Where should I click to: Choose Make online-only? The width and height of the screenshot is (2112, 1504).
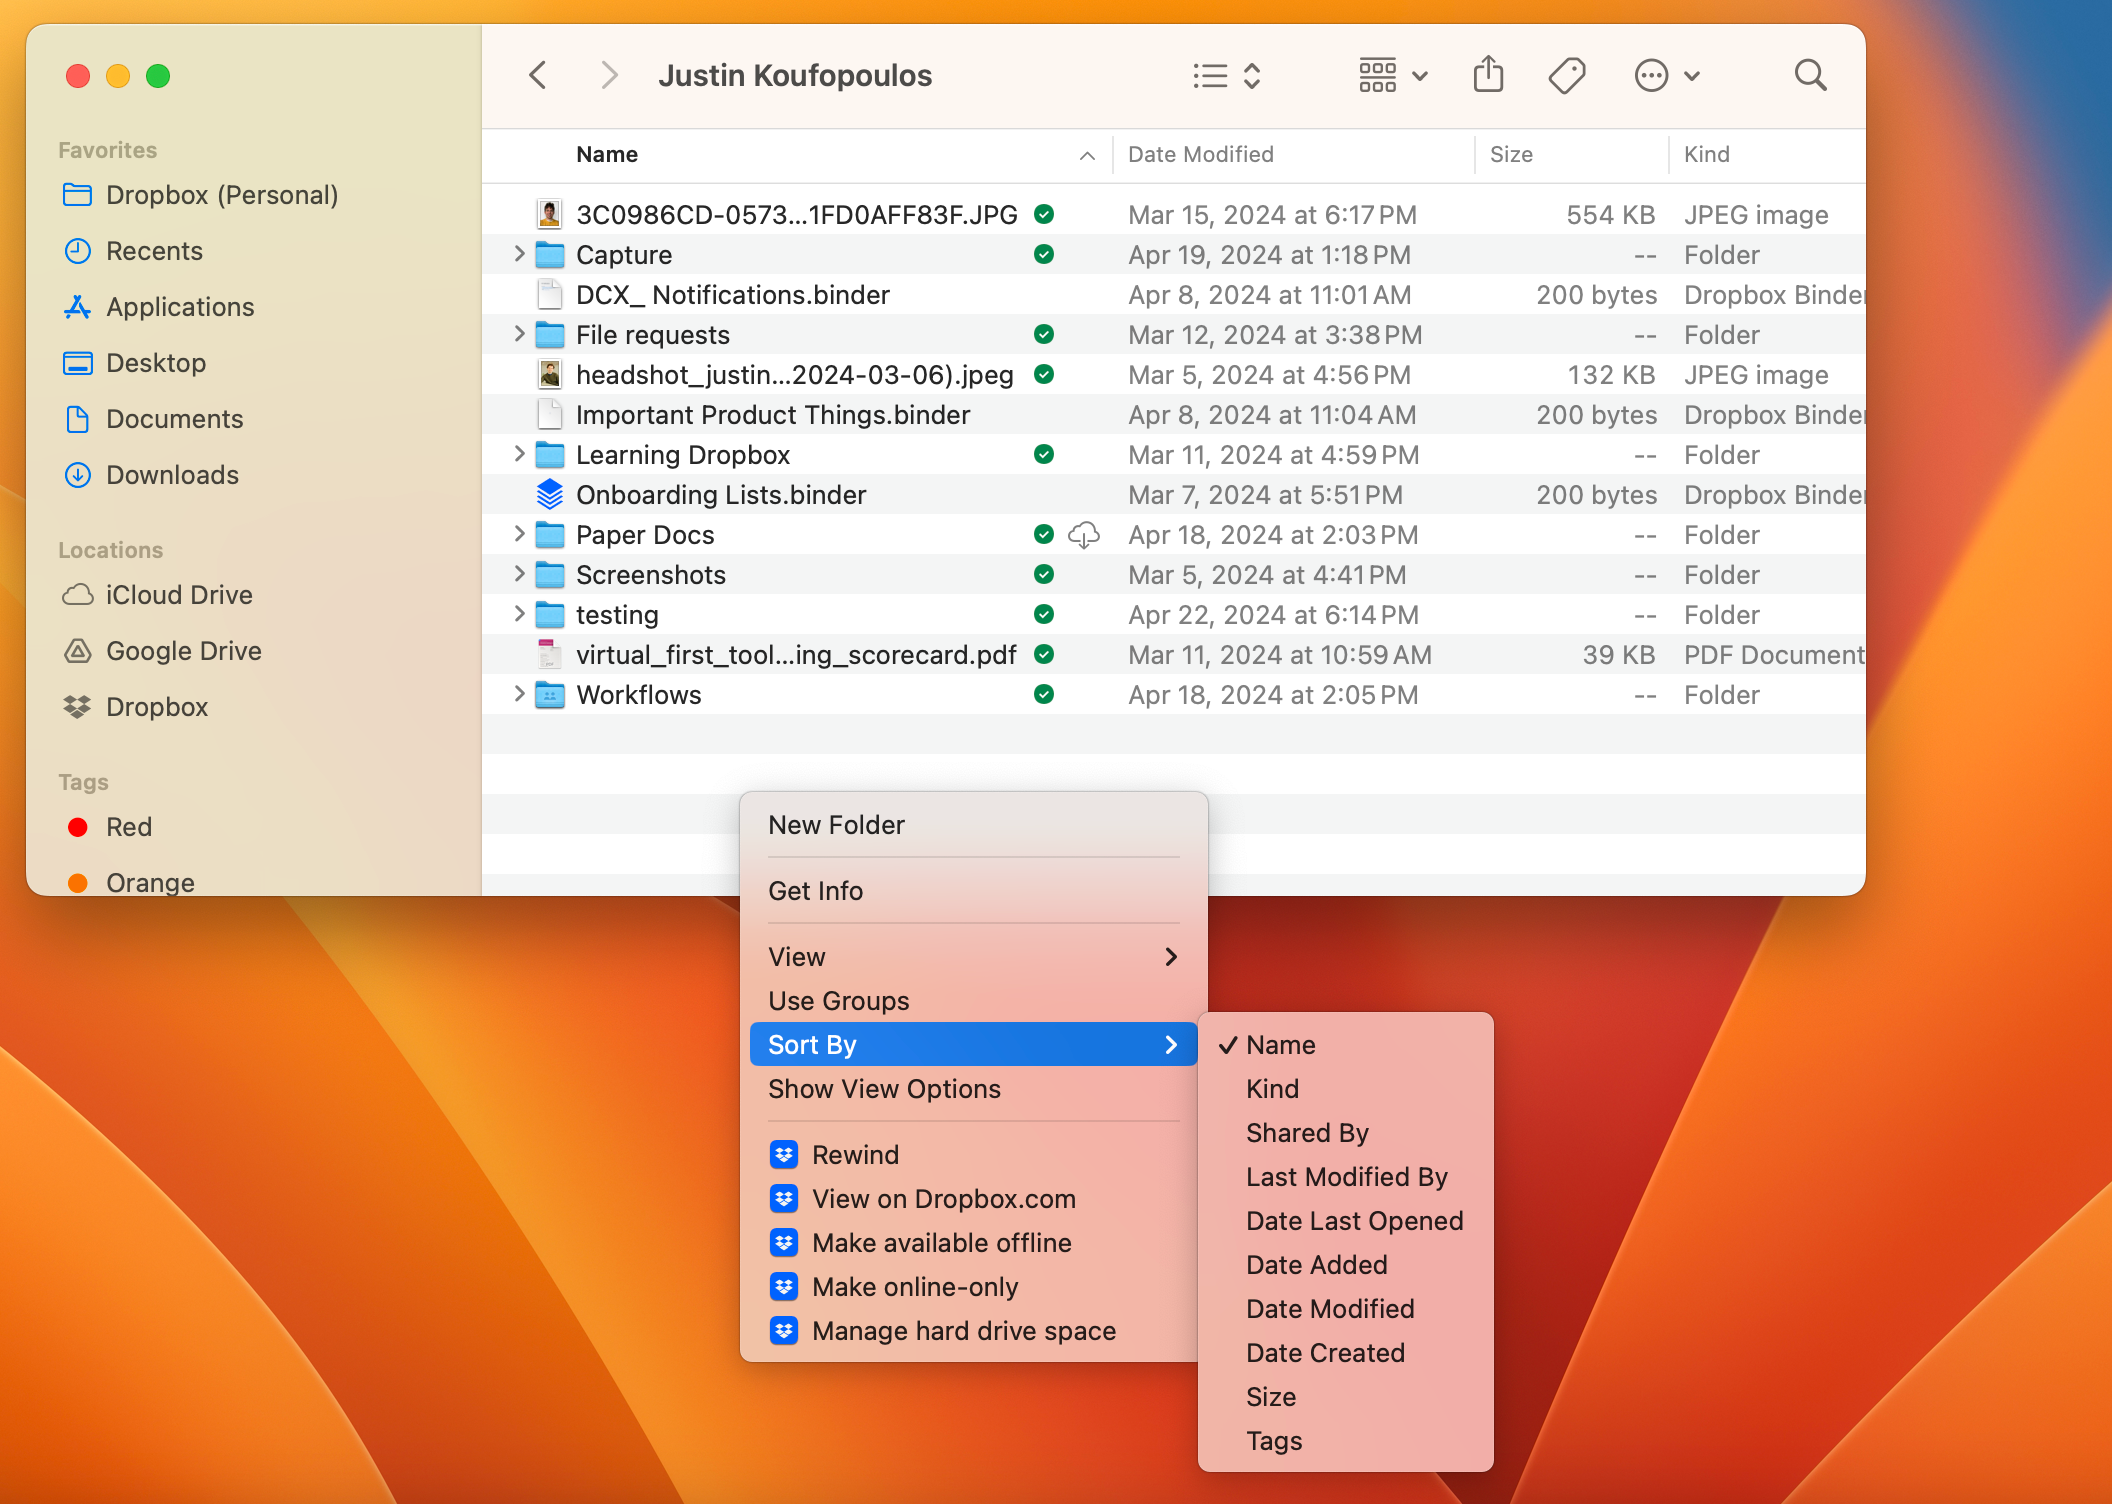click(973, 1287)
